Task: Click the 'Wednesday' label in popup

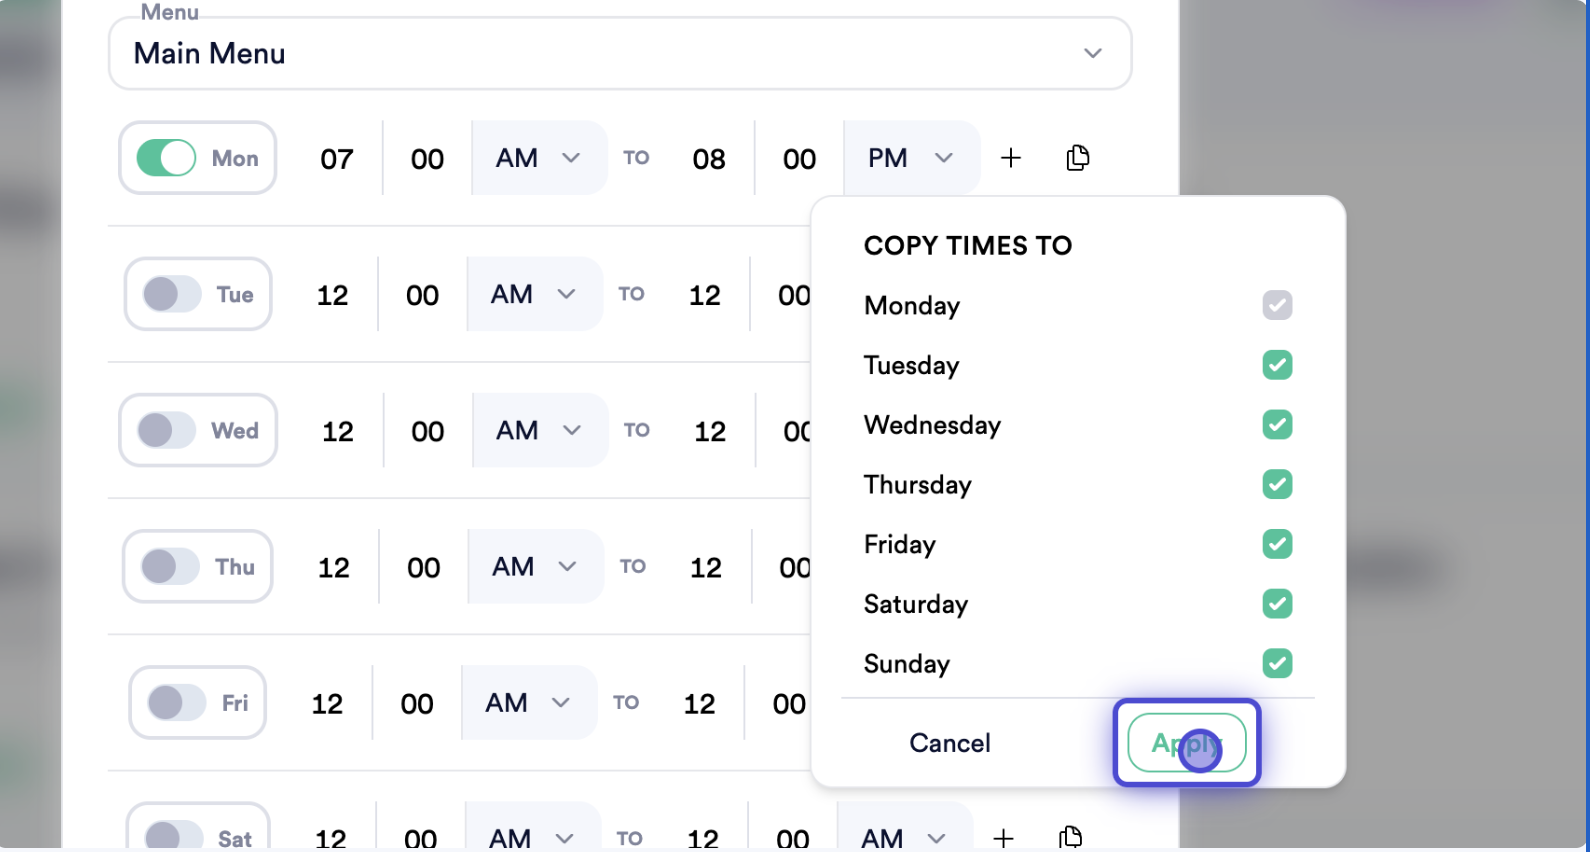Action: [x=932, y=425]
